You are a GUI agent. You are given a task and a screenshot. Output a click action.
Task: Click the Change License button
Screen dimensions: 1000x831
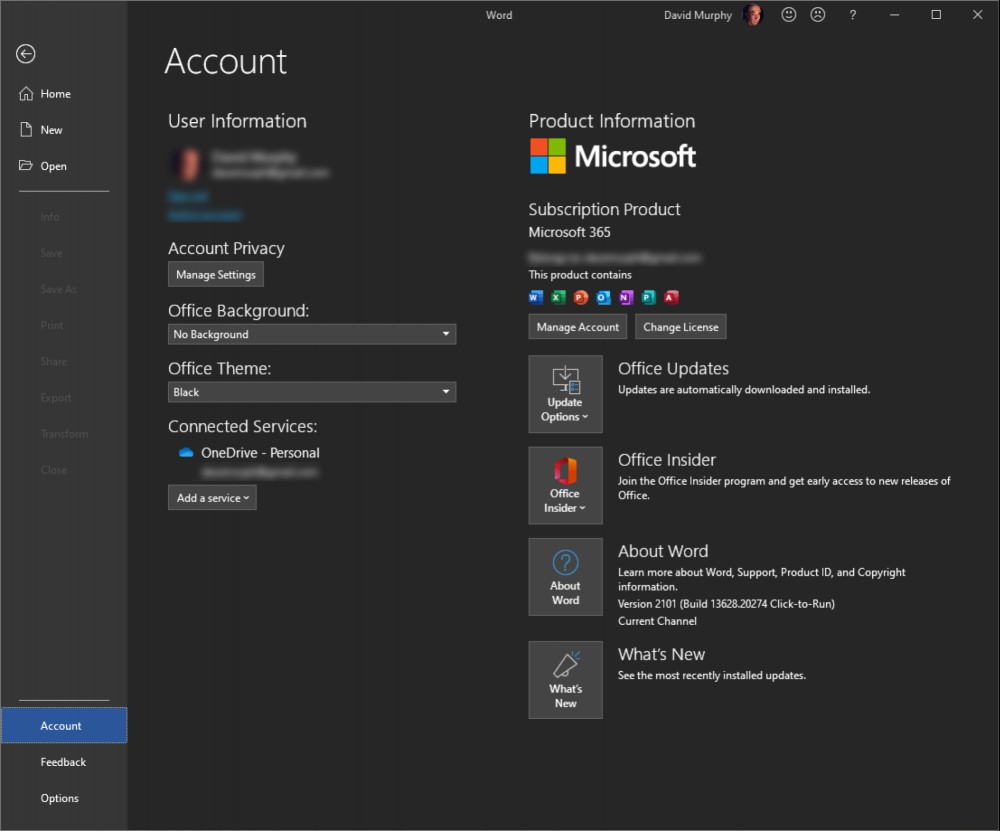(680, 327)
